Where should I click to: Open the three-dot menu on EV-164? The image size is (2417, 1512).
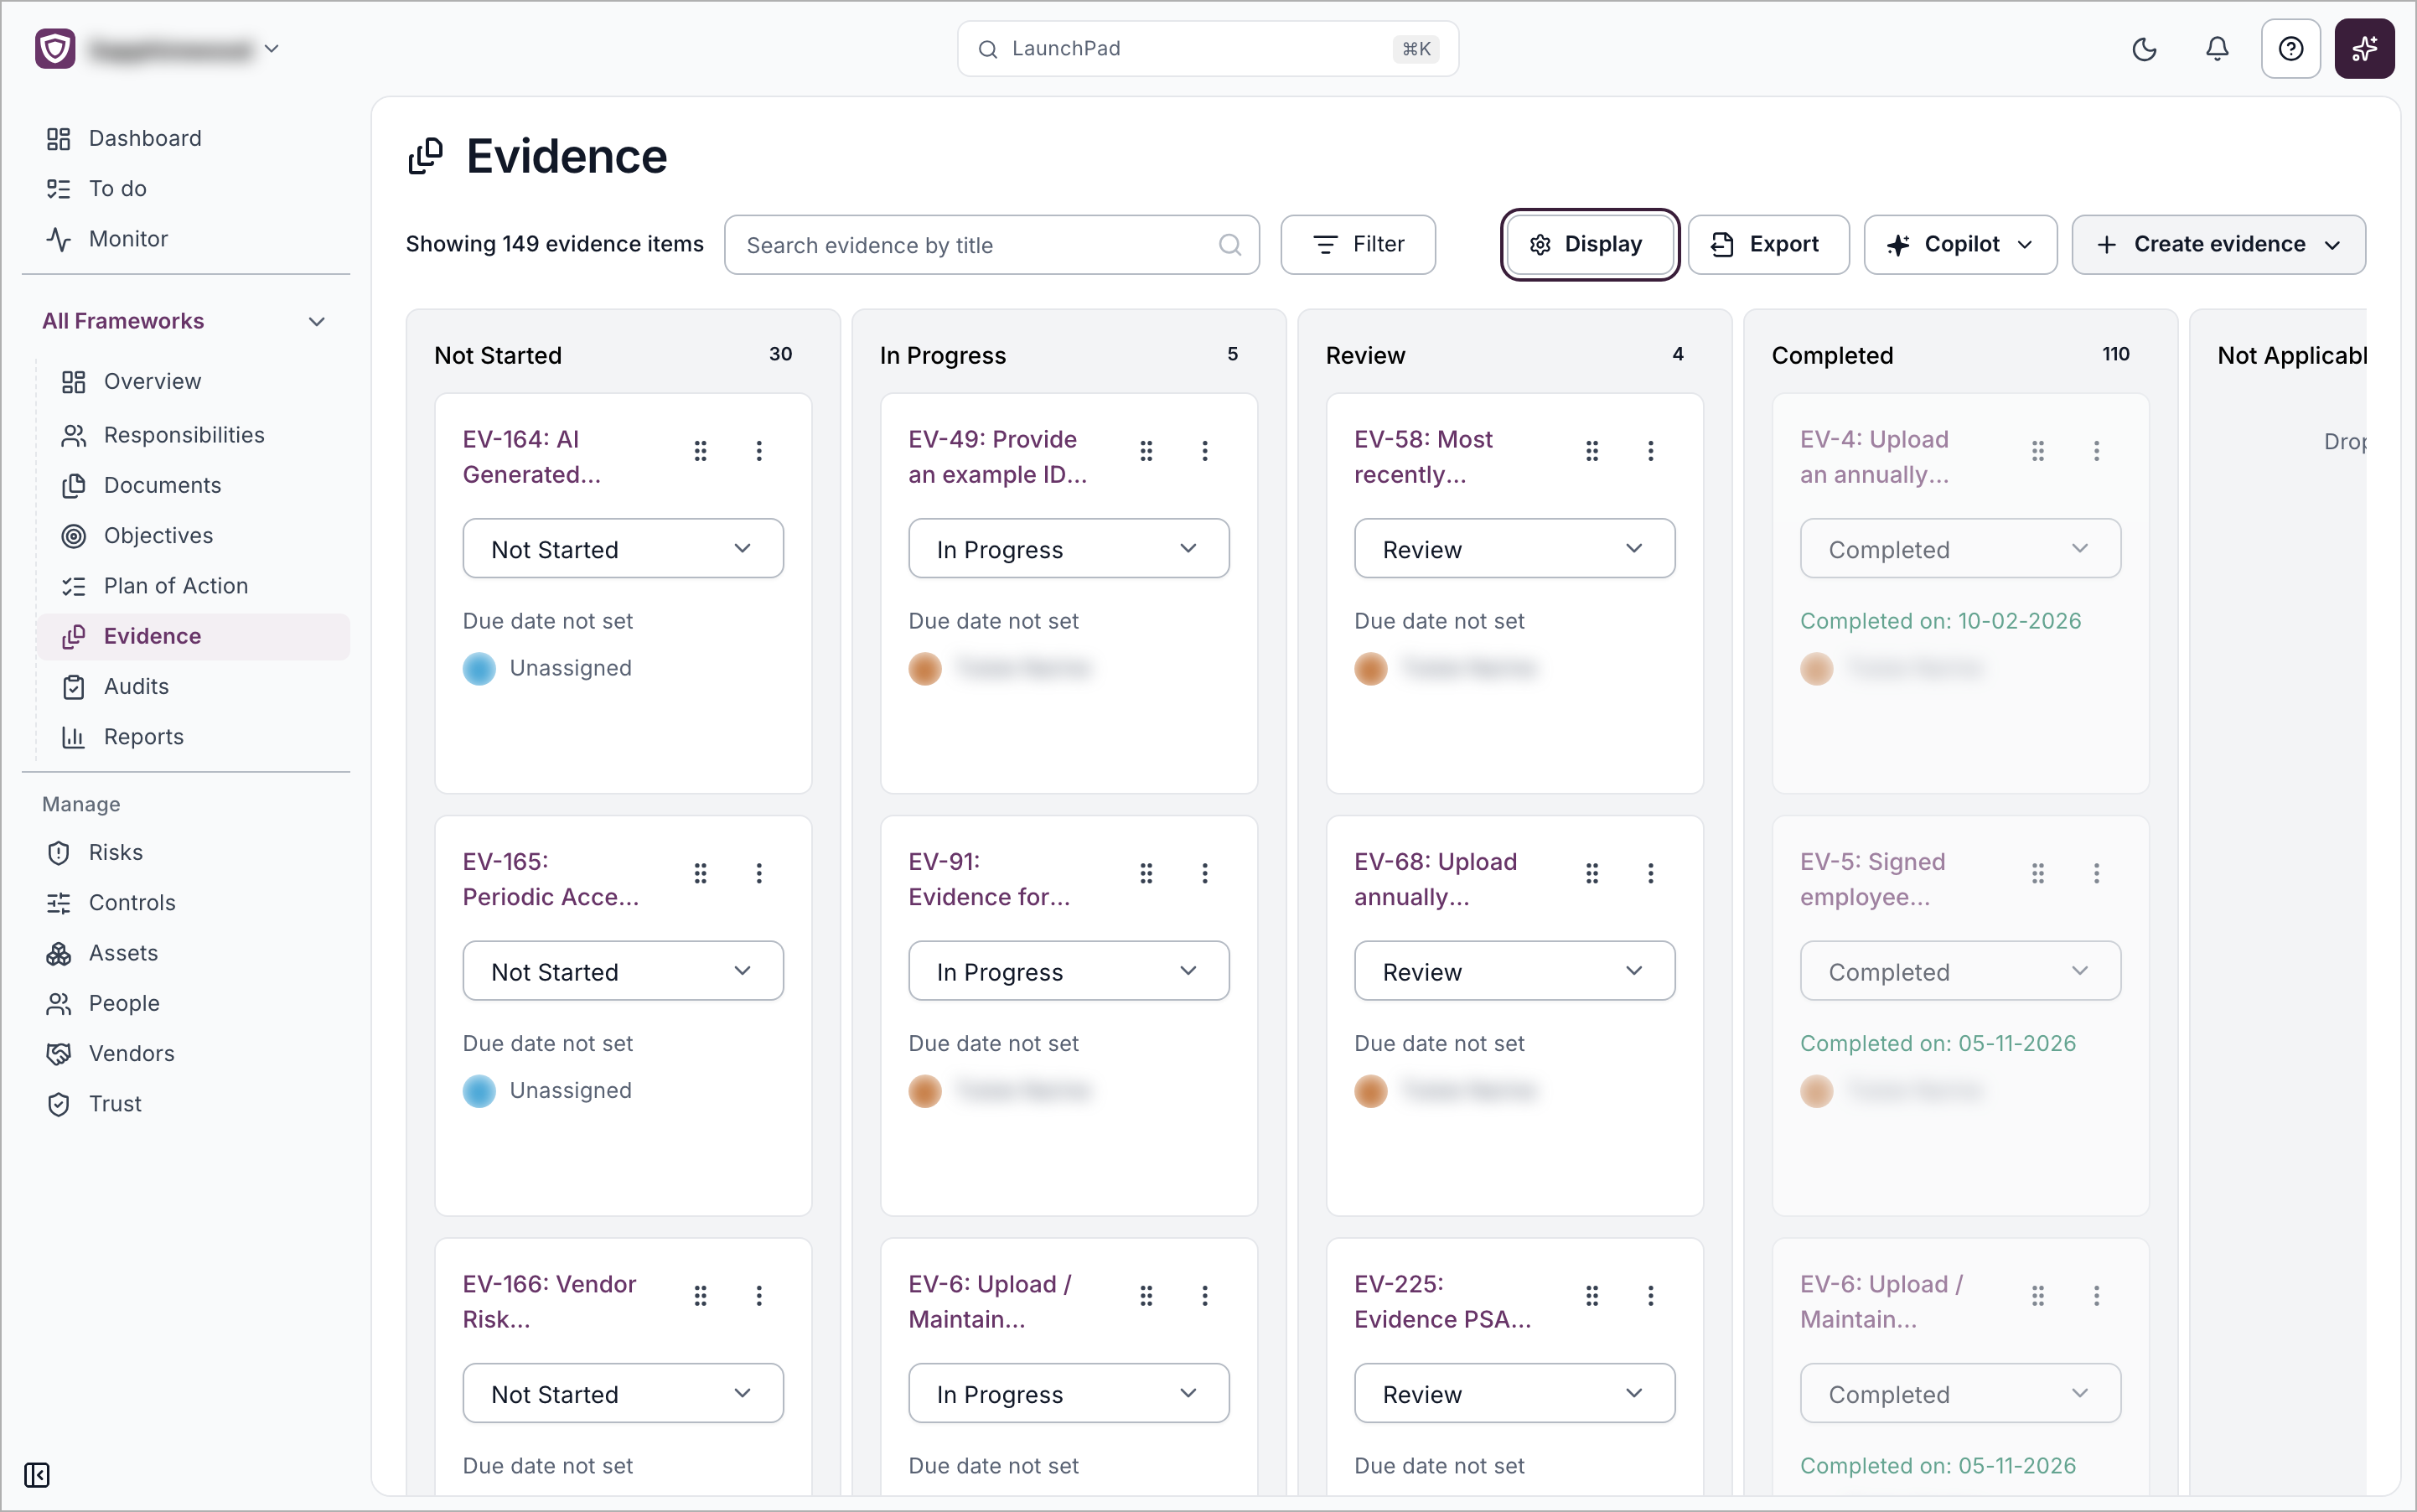click(x=759, y=451)
